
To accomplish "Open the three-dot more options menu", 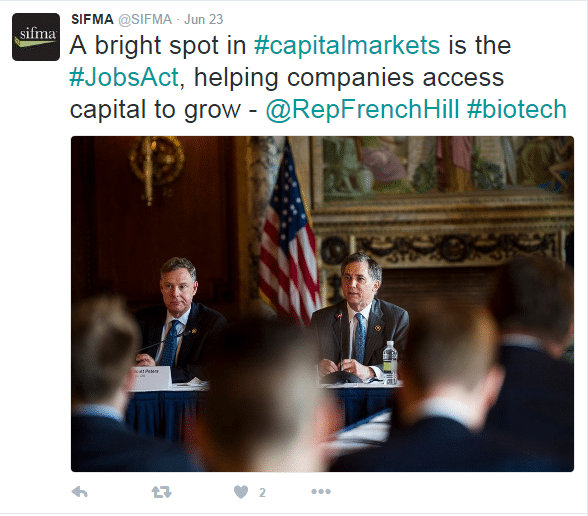I will (x=321, y=491).
